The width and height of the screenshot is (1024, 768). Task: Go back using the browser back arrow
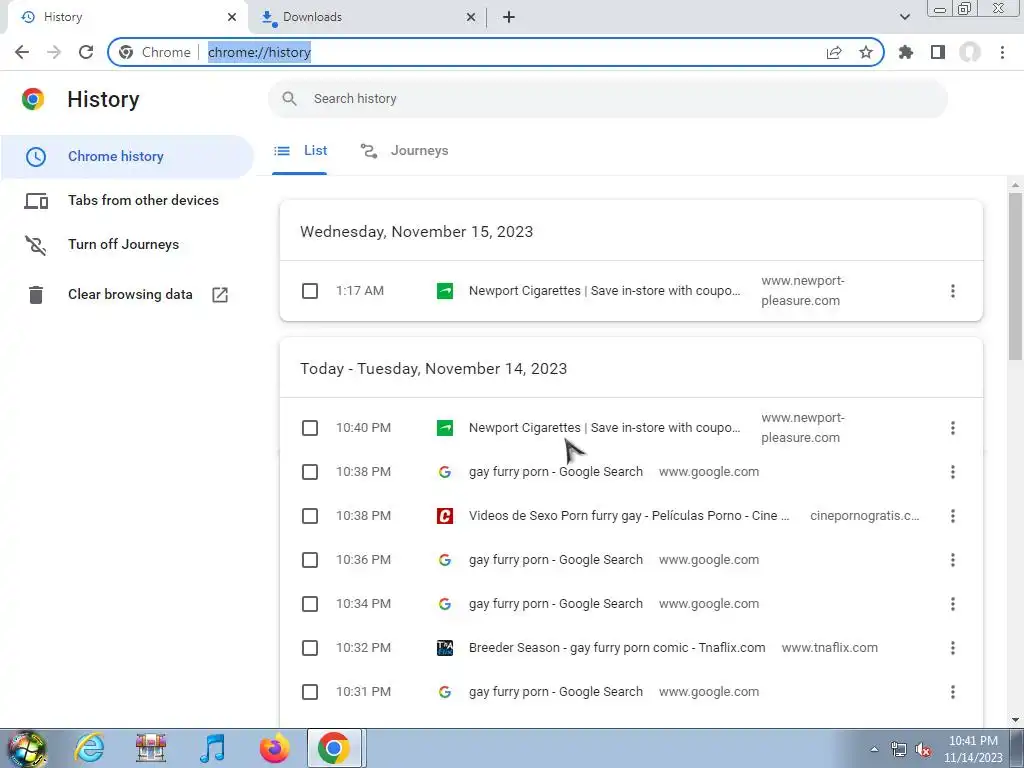coord(22,52)
